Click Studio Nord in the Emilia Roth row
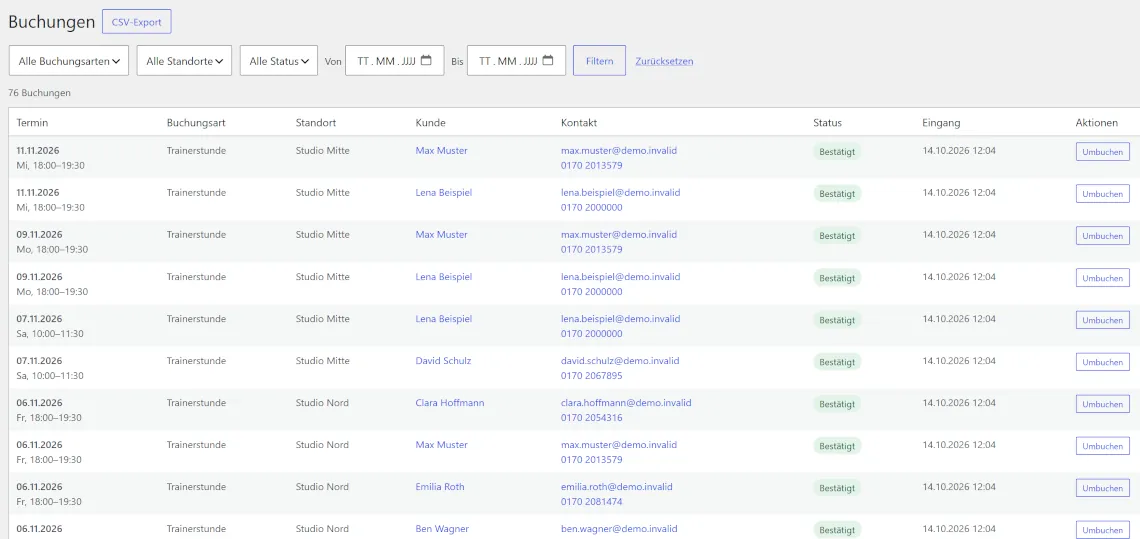This screenshot has width=1140, height=539. tap(322, 487)
